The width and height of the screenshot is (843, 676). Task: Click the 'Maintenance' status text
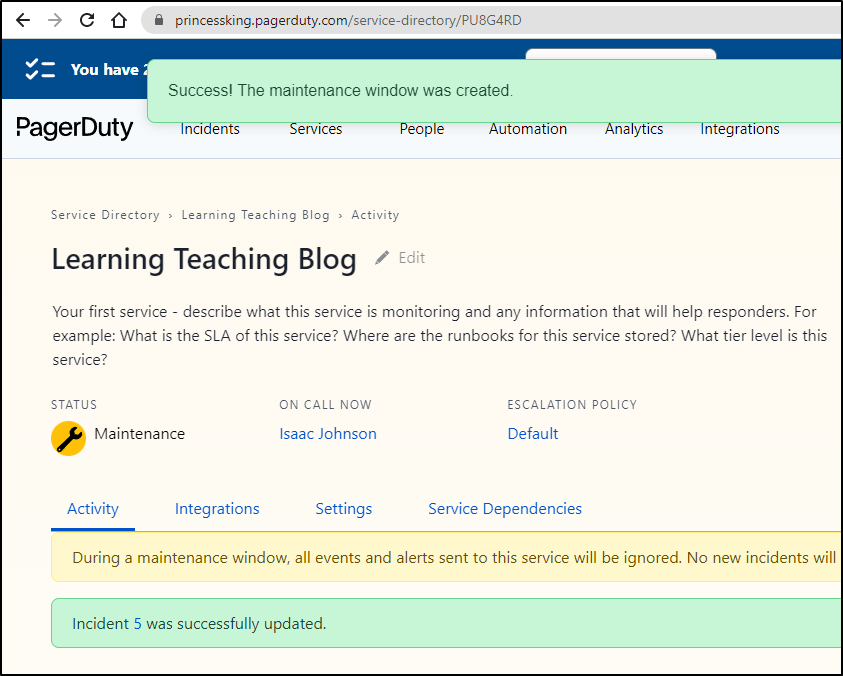(x=139, y=434)
